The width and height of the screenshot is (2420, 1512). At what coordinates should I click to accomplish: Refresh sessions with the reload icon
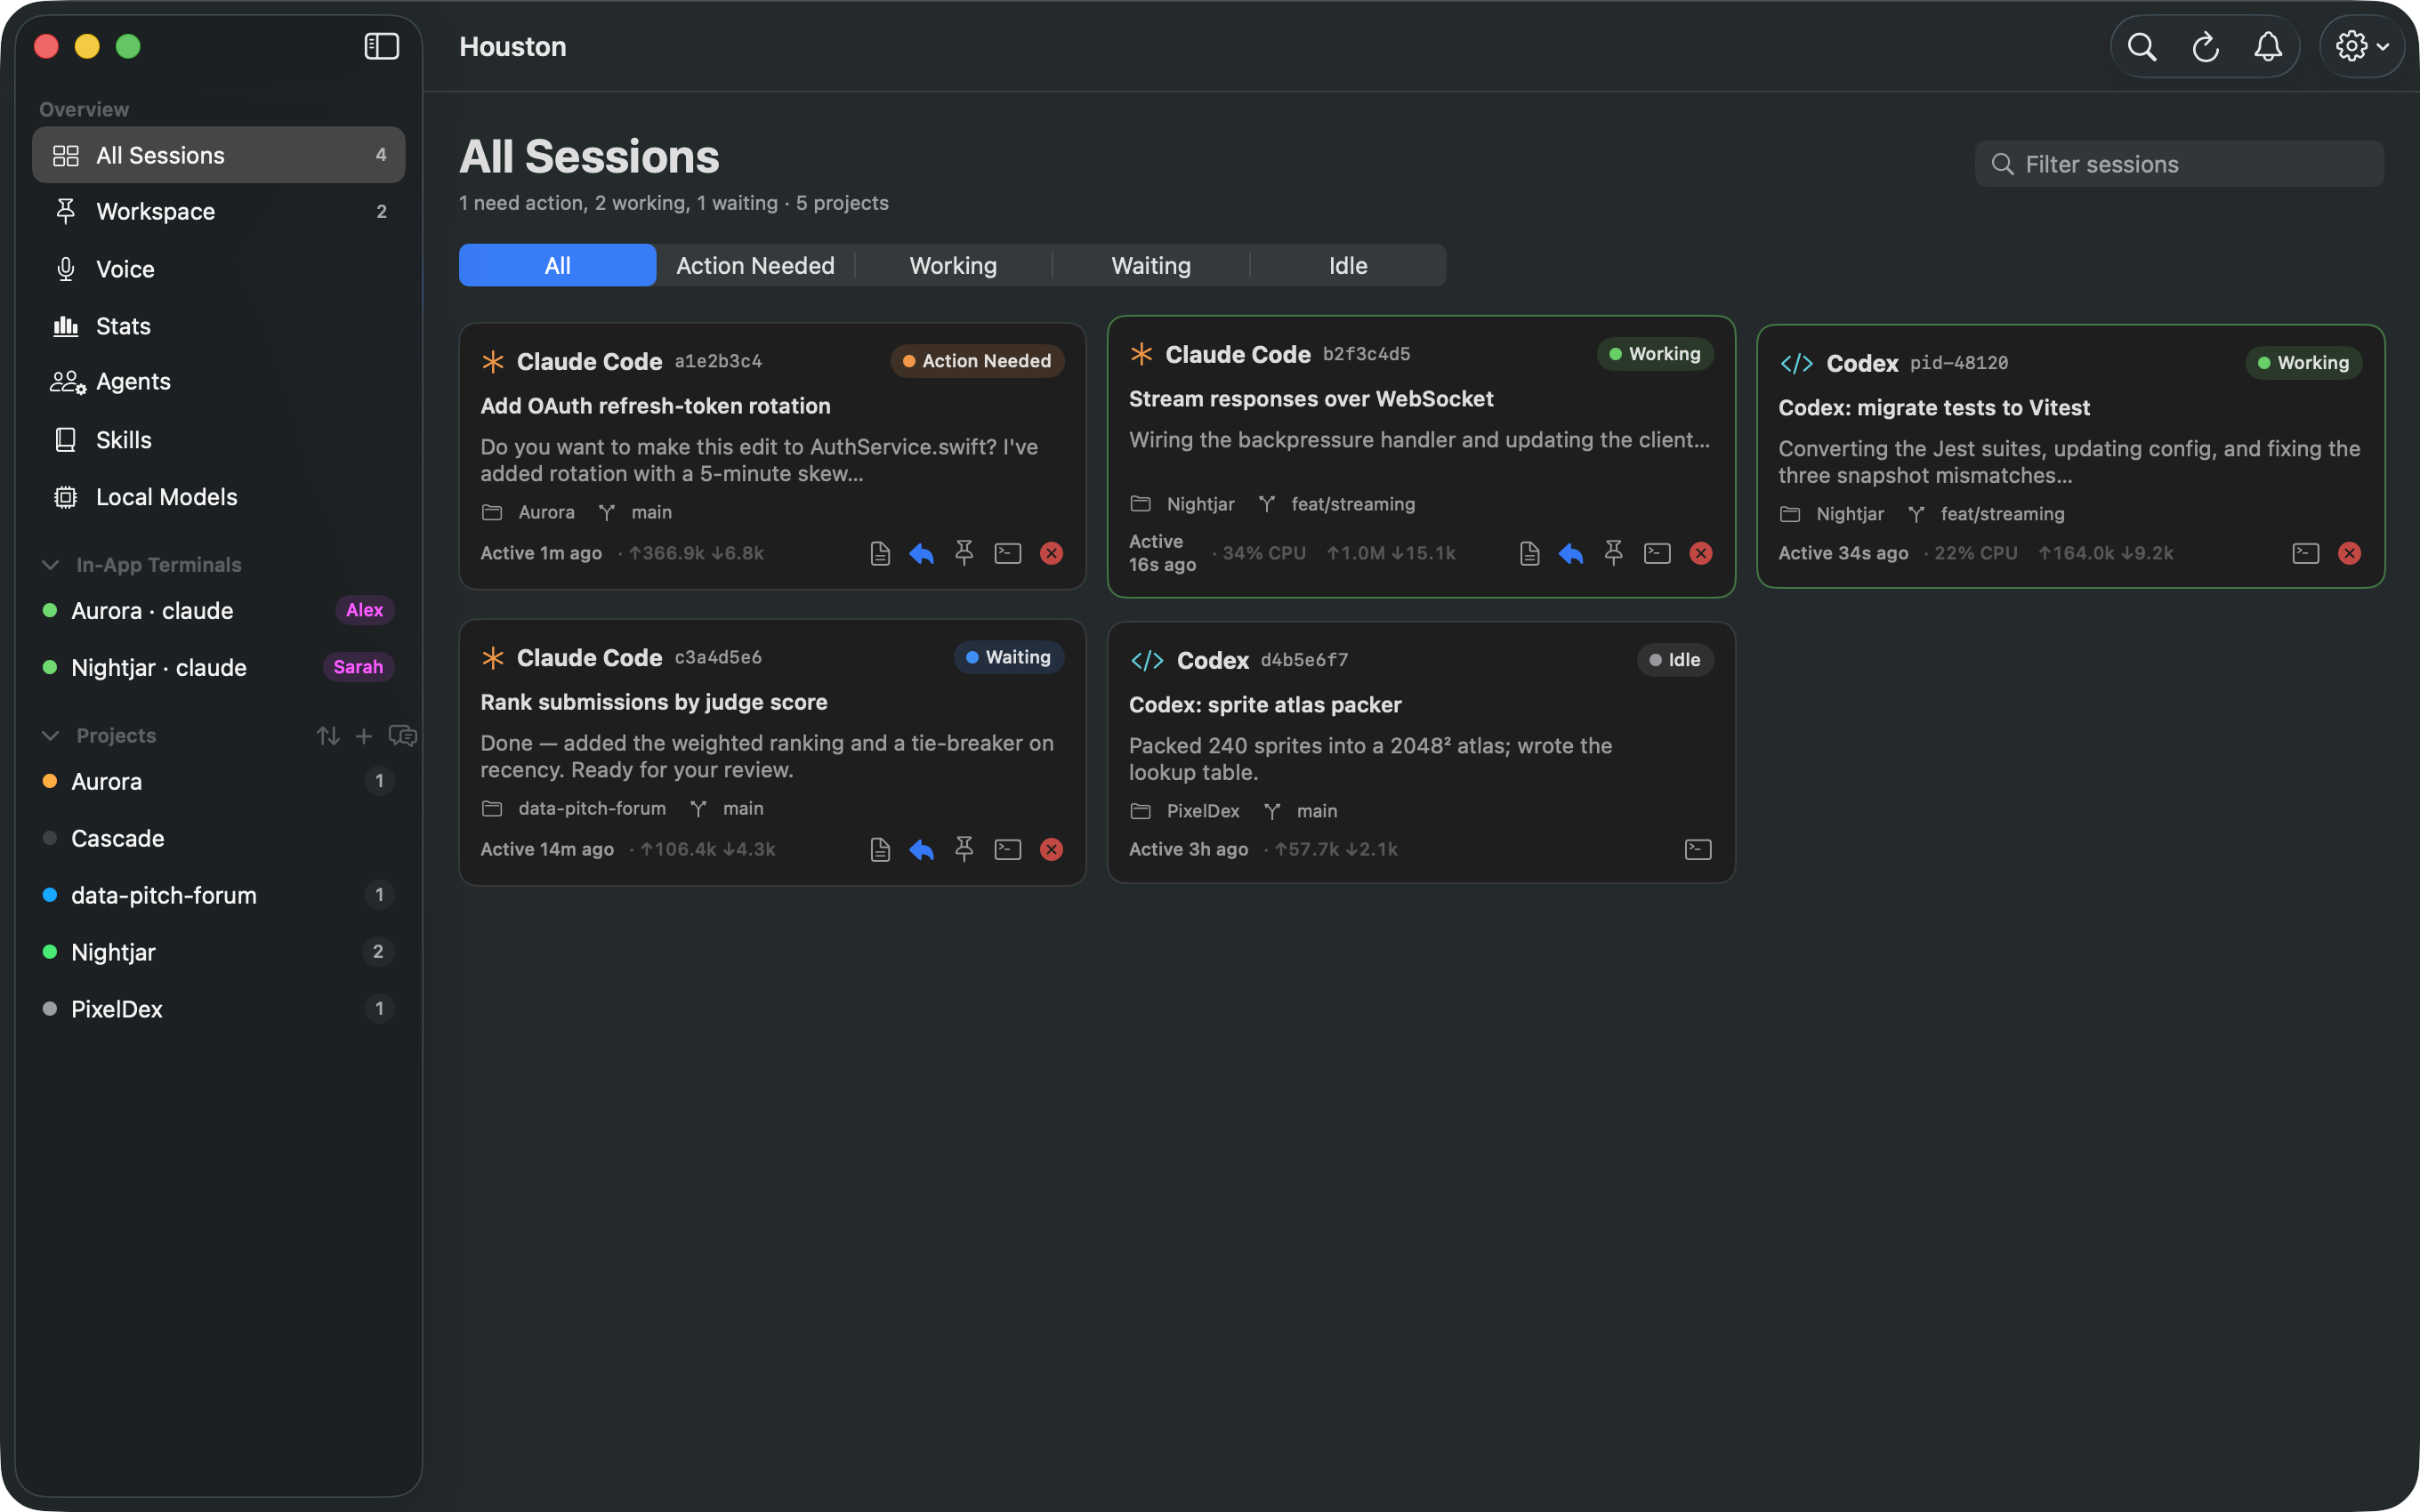coord(2205,47)
